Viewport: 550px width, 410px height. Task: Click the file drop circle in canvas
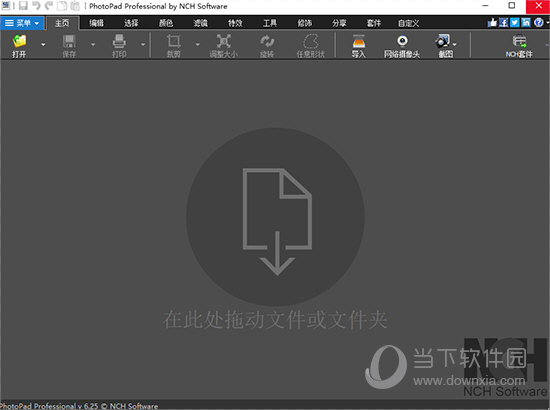[275, 217]
